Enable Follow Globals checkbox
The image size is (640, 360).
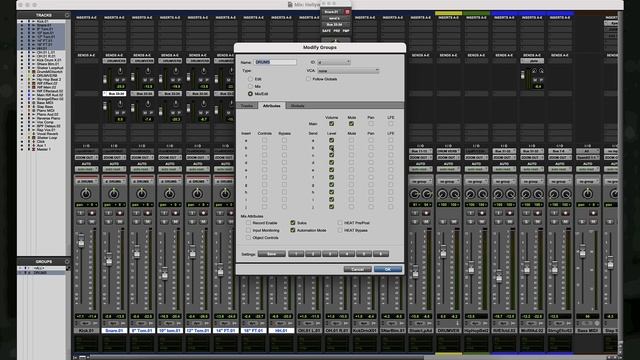tap(309, 79)
